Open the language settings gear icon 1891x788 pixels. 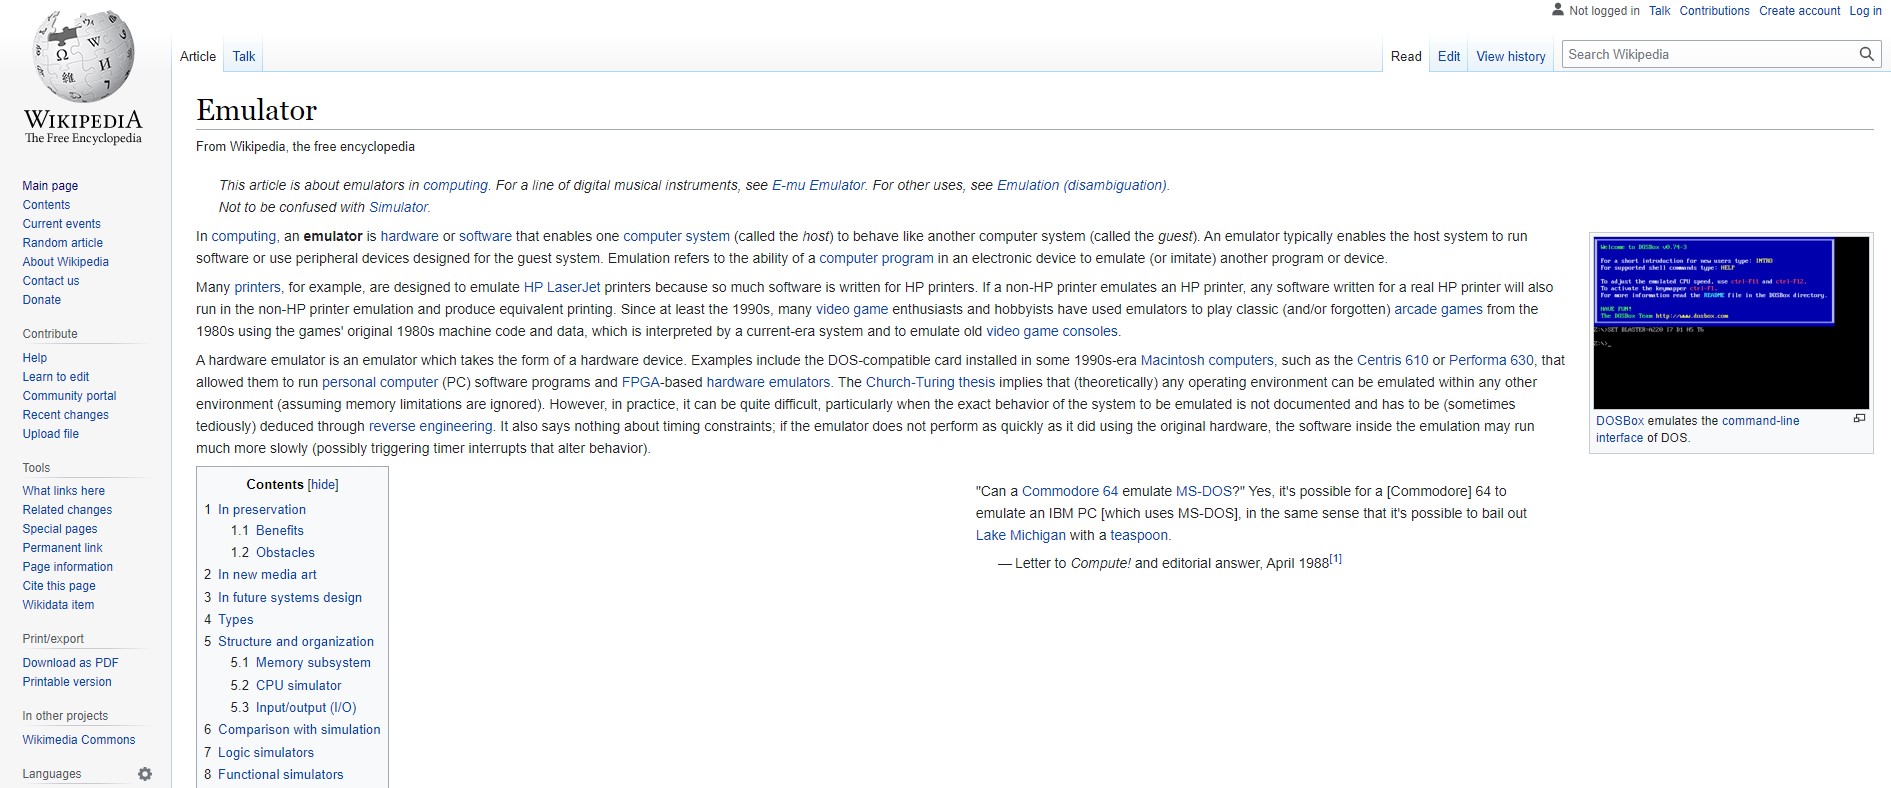click(145, 774)
